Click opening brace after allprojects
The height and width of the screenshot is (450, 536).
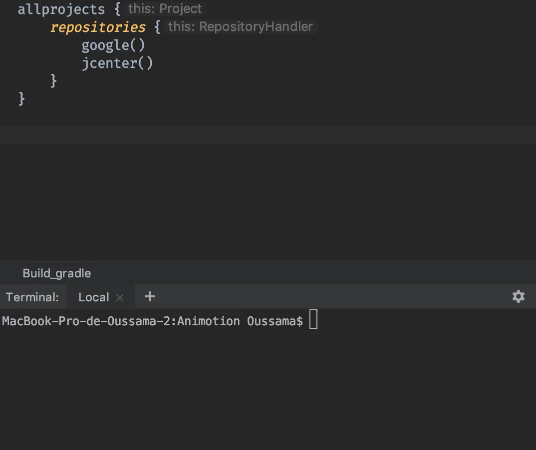click(x=117, y=9)
